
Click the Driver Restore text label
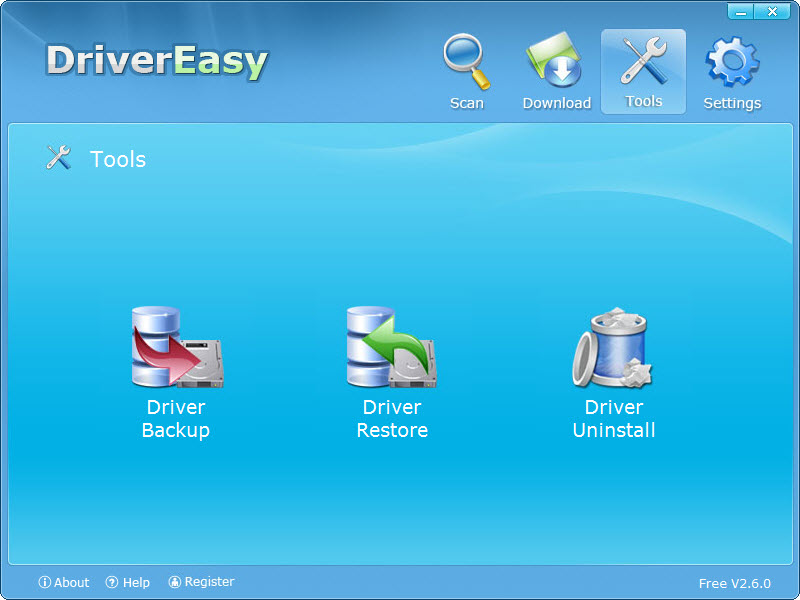click(392, 419)
